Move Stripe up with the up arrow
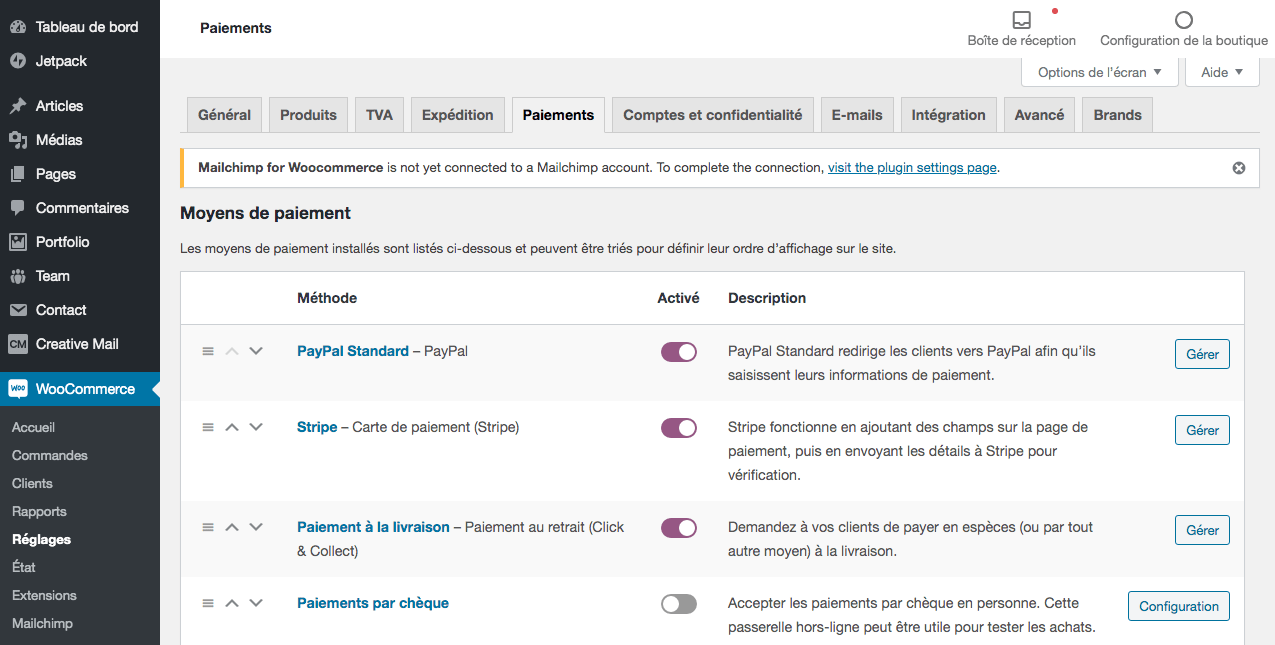Viewport: 1275px width, 645px height. tap(232, 427)
